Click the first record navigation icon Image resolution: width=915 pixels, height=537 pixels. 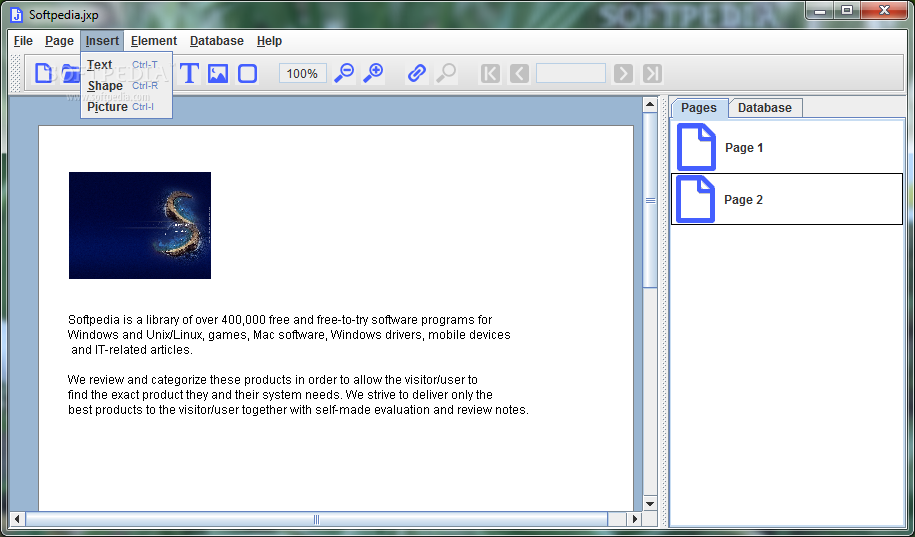[x=490, y=74]
